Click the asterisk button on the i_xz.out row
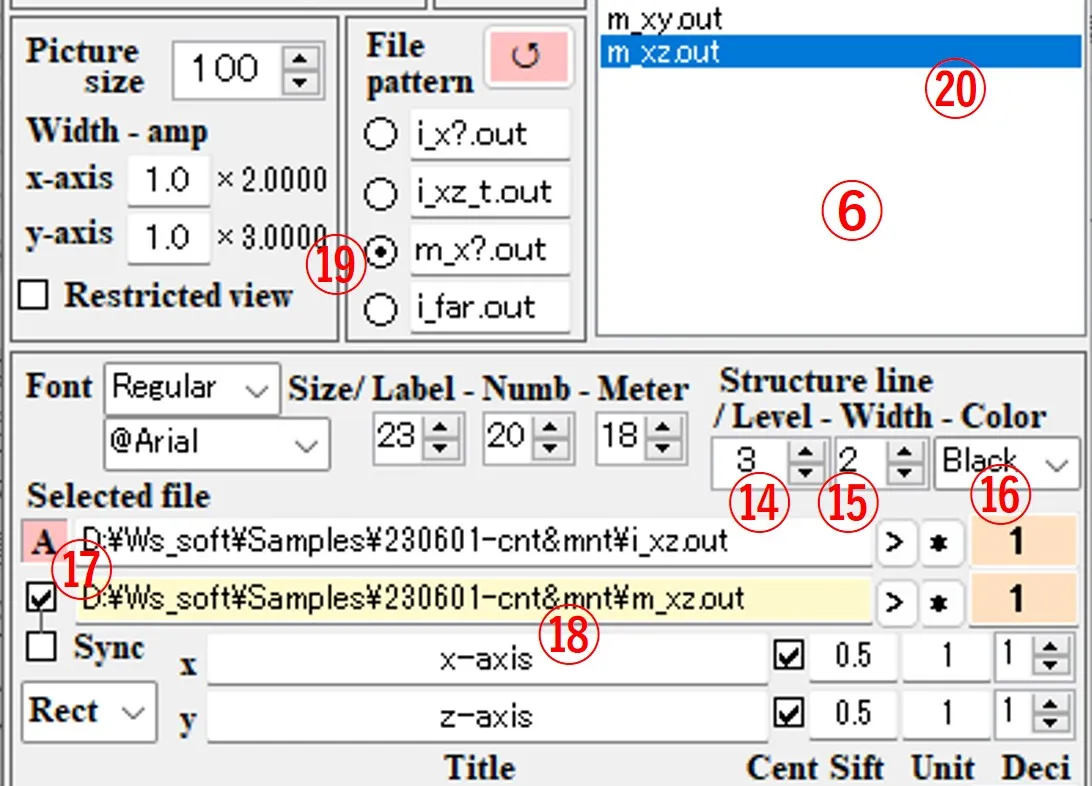The image size is (1092, 786). pyautogui.click(x=940, y=542)
